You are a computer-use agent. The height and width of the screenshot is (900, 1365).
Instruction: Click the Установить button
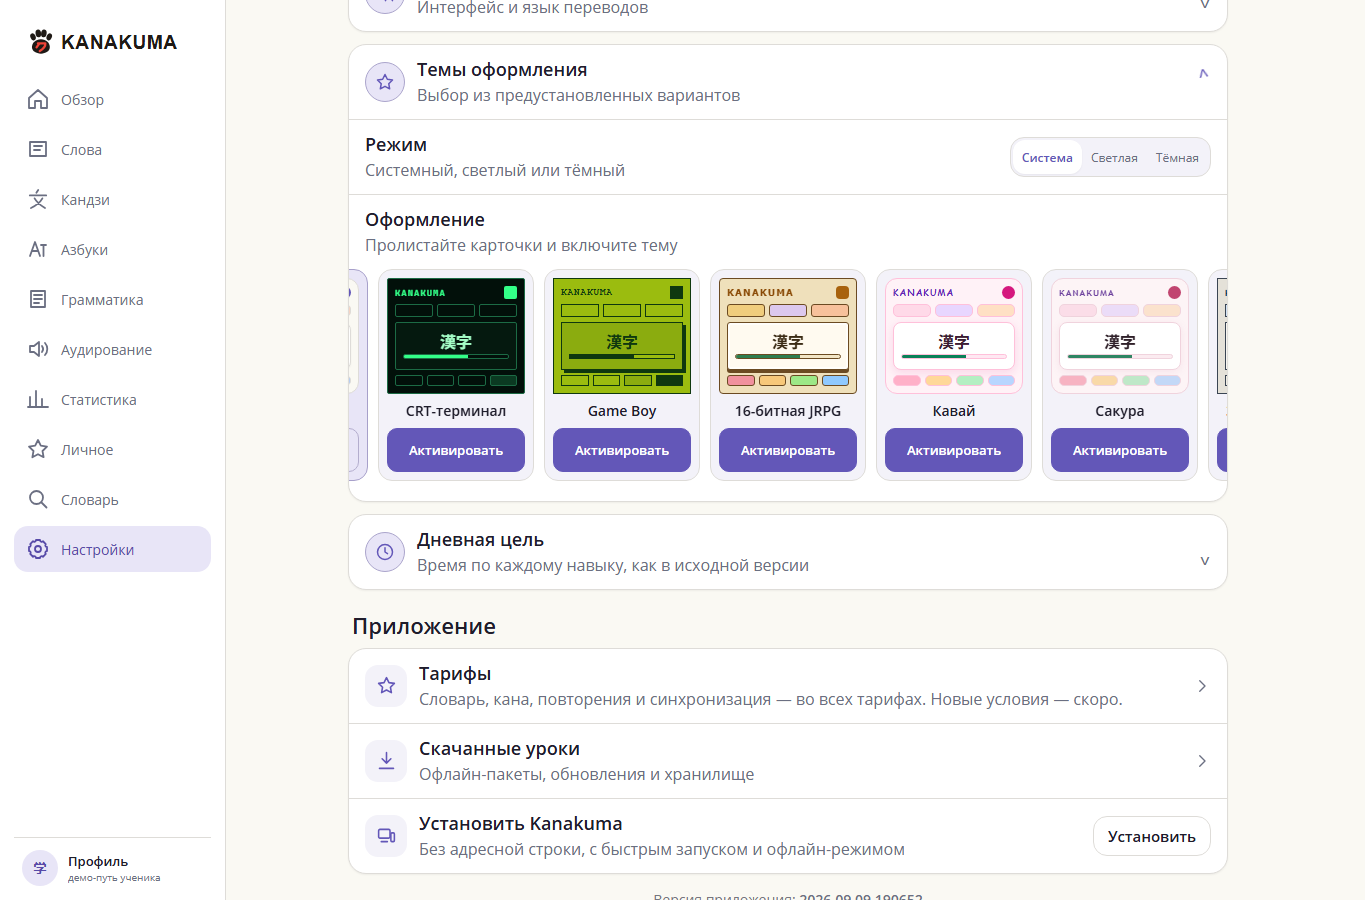click(1152, 837)
